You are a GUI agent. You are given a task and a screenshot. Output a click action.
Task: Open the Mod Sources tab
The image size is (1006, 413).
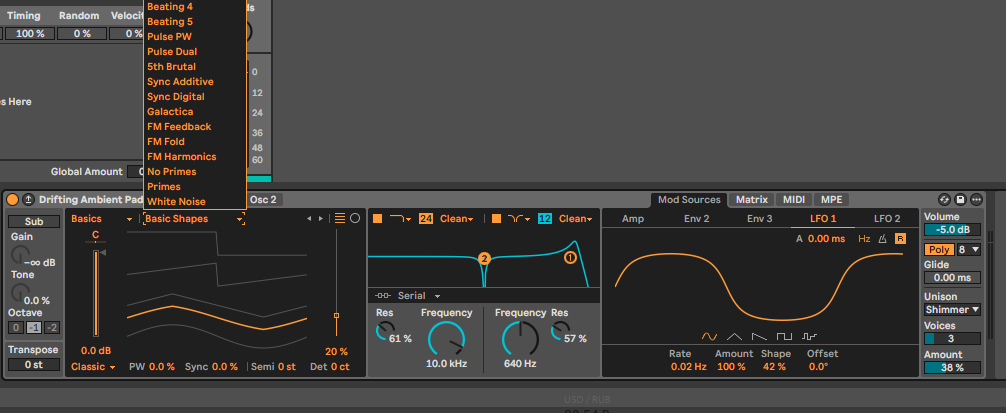coord(689,199)
